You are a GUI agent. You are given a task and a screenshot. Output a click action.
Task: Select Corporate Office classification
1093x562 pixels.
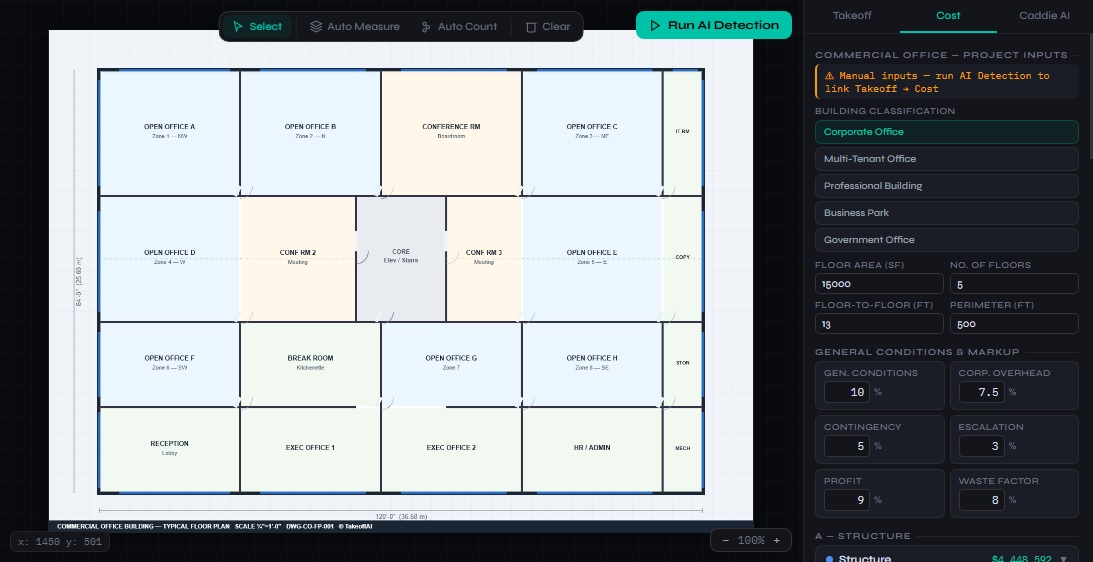pyautogui.click(x=946, y=132)
